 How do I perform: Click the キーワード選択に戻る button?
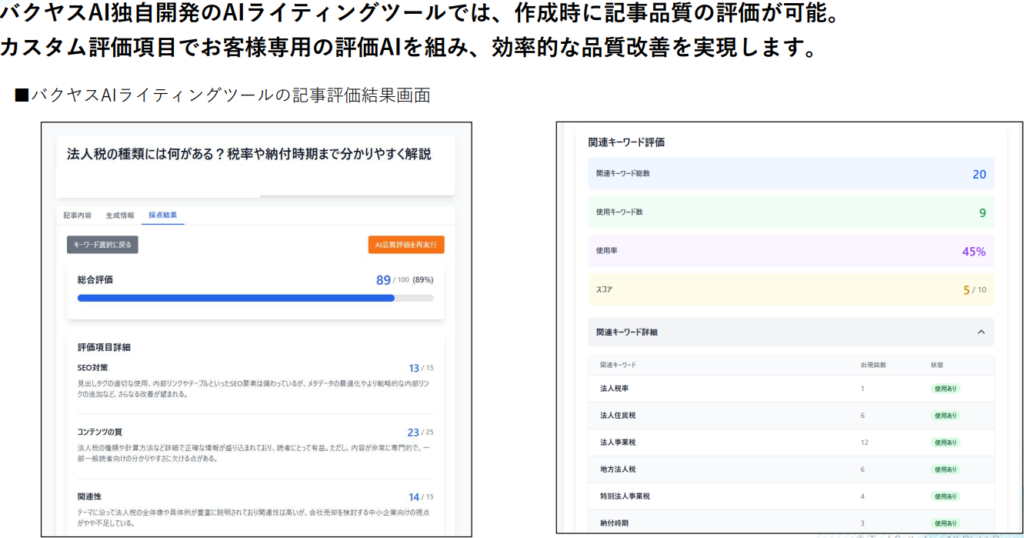point(103,244)
